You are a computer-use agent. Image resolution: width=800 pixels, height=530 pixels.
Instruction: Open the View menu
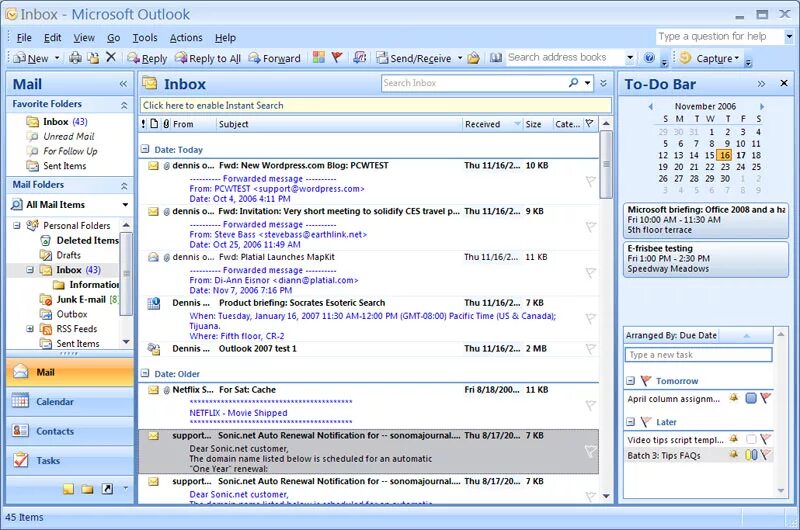coord(84,38)
